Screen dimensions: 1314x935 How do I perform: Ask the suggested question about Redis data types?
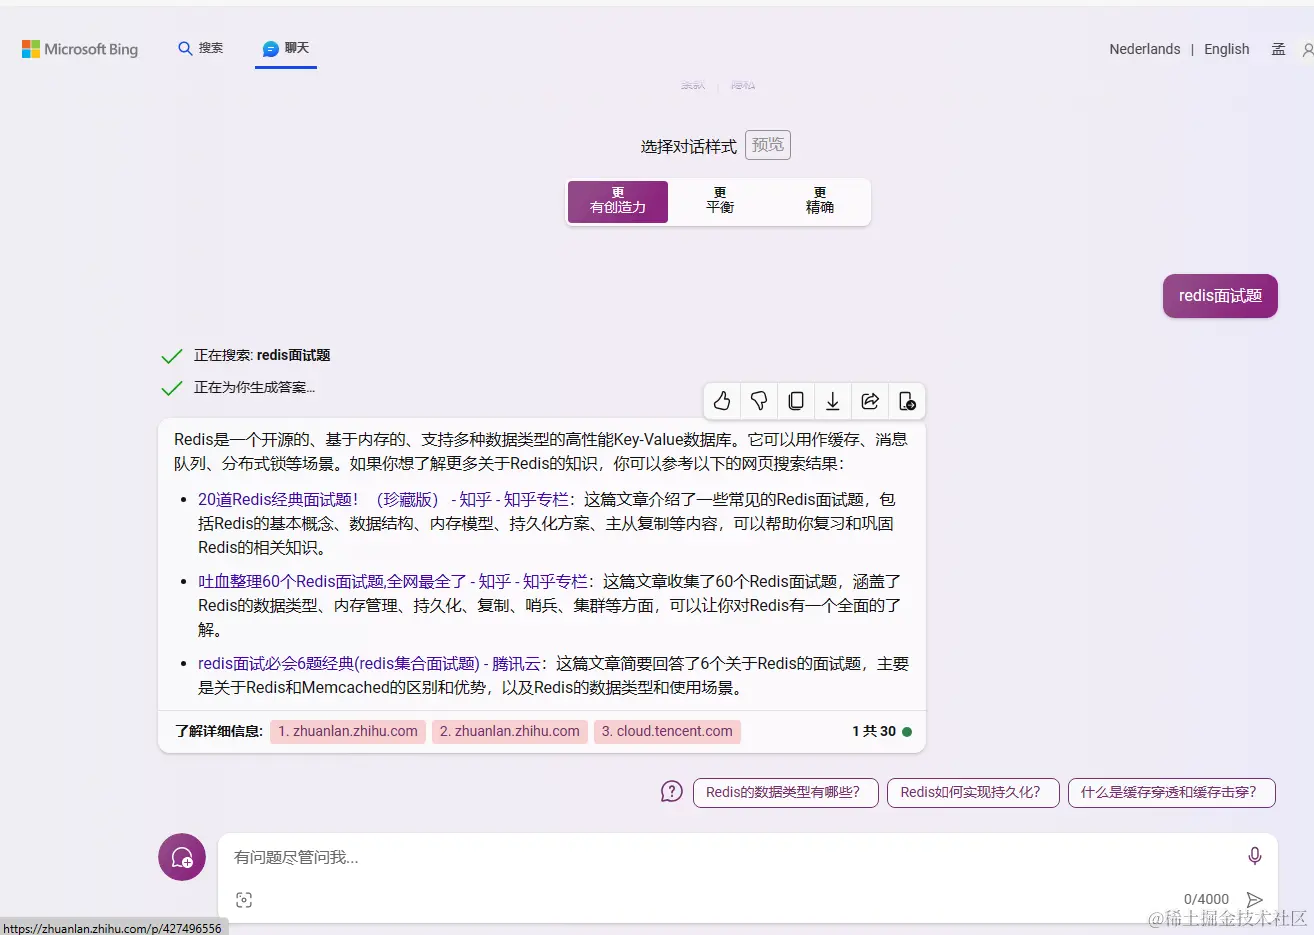coord(785,792)
